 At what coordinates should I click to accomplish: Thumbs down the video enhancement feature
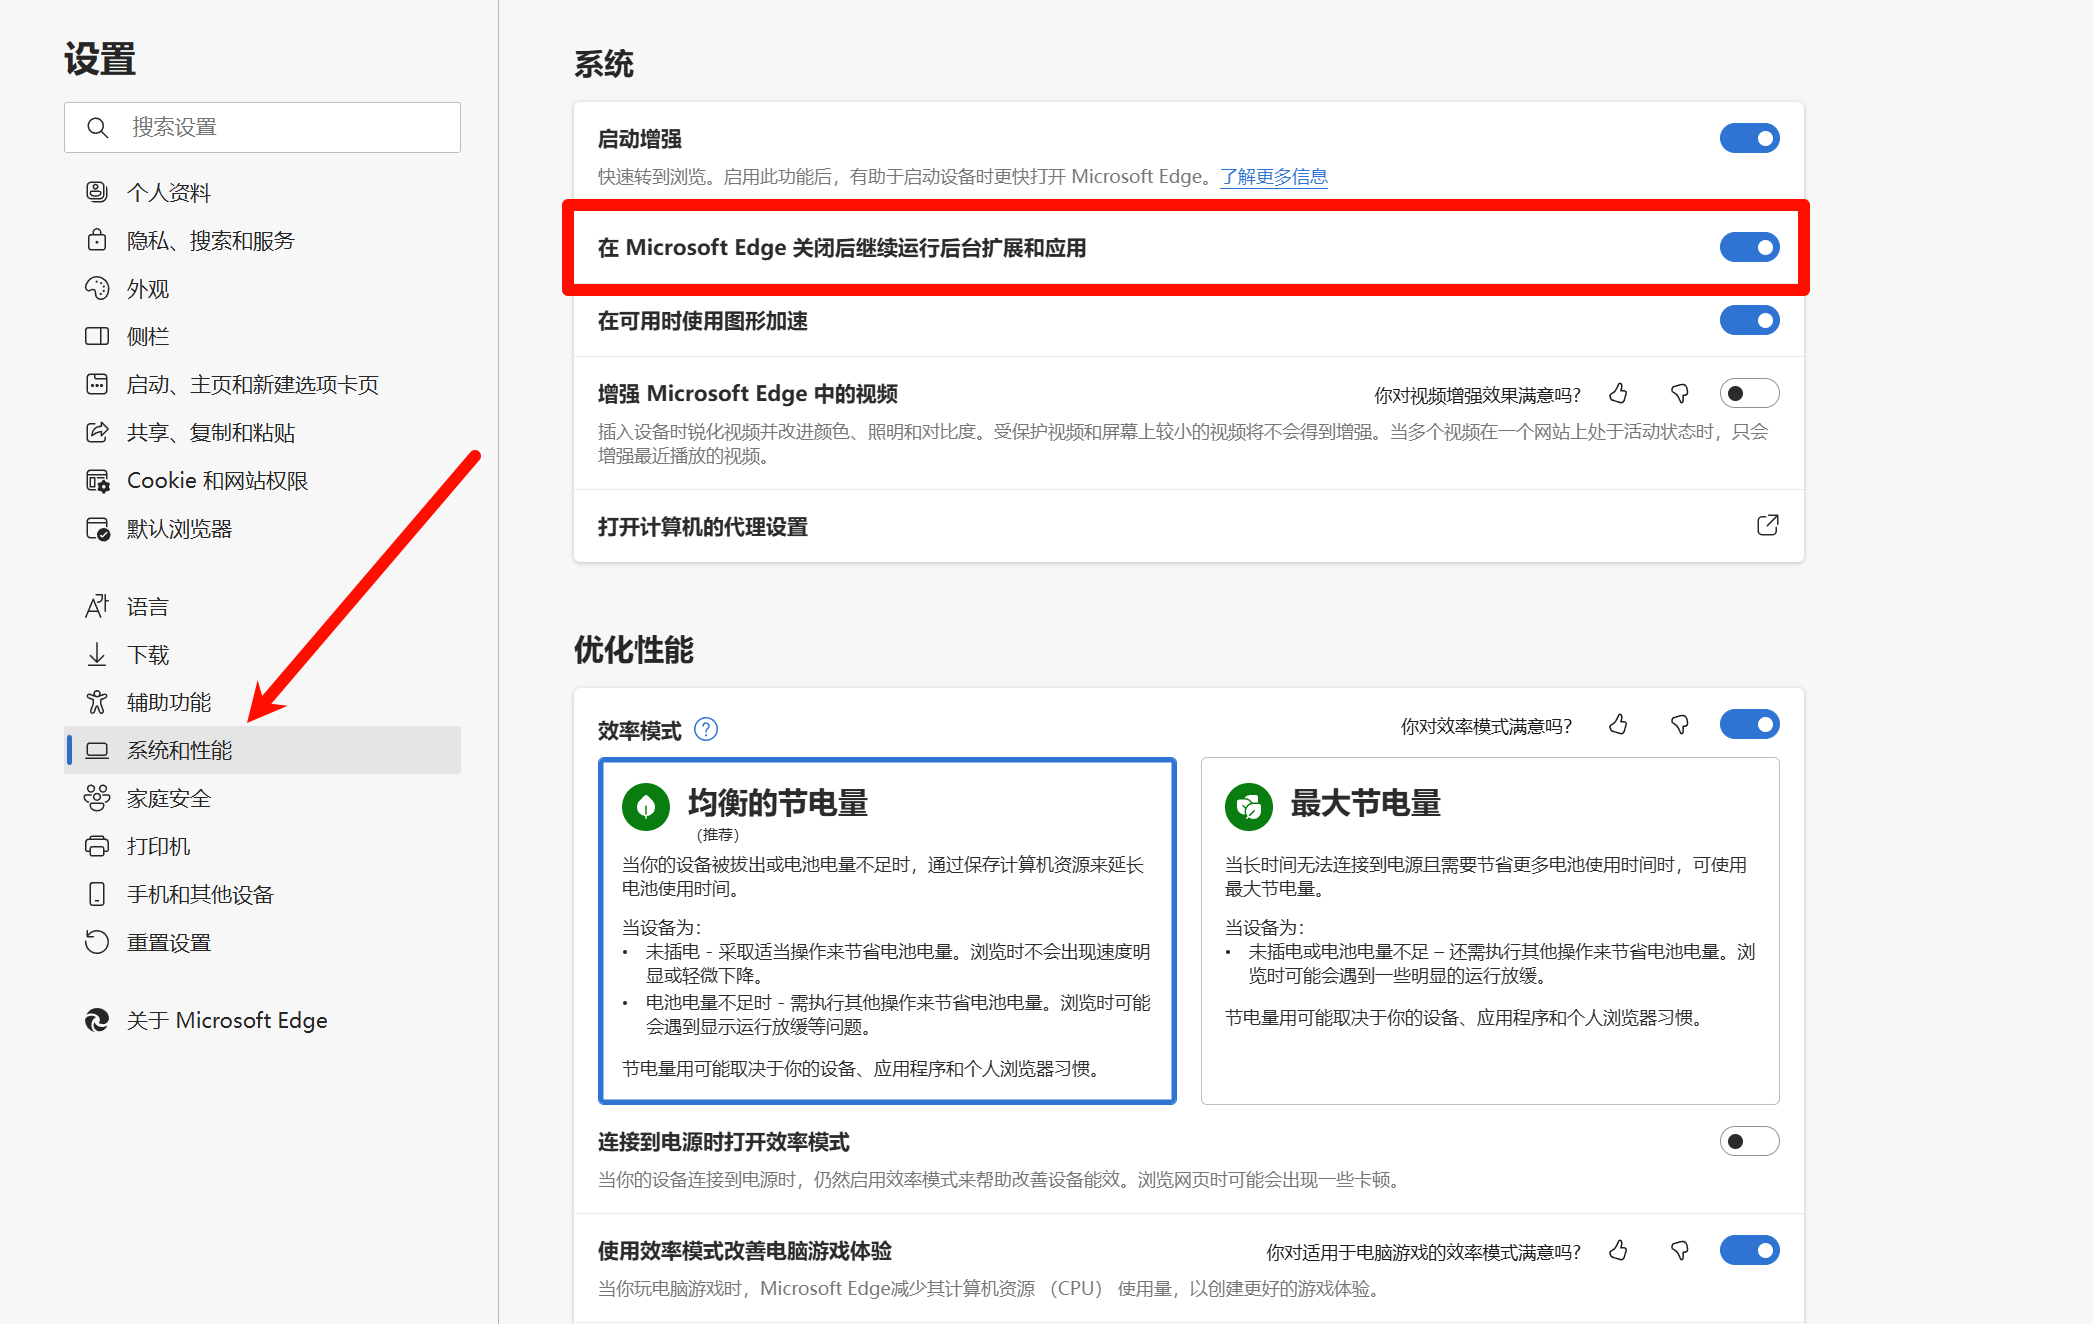click(x=1680, y=394)
